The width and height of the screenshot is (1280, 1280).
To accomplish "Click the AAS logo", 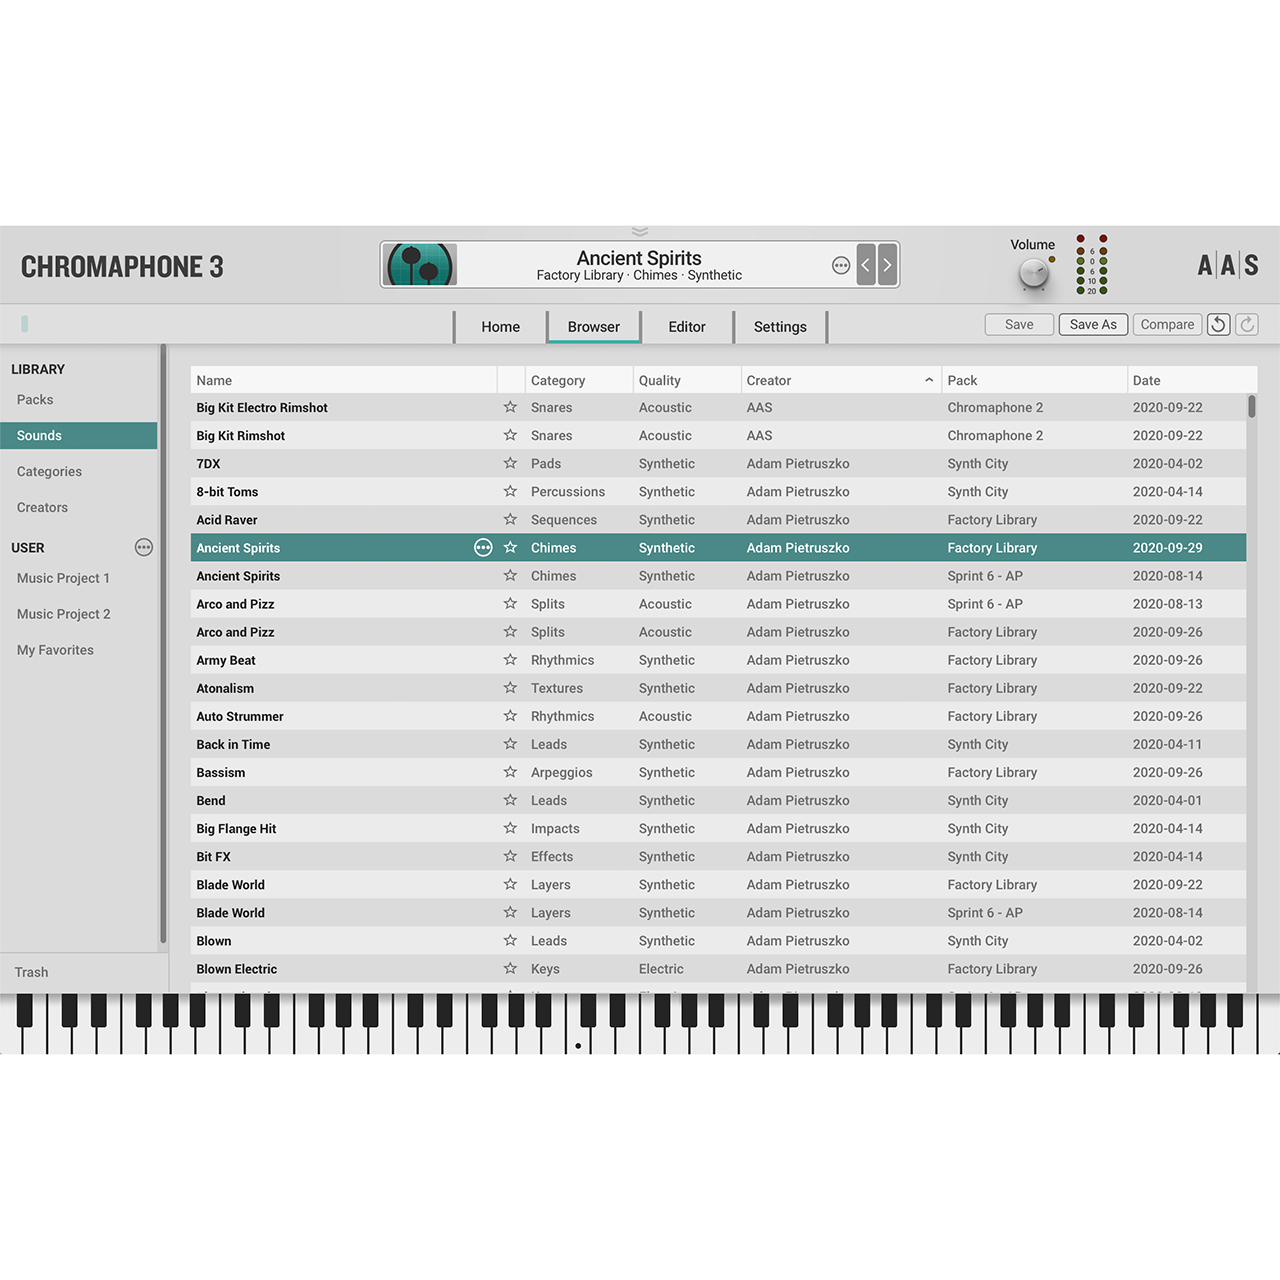I will tap(1228, 264).
